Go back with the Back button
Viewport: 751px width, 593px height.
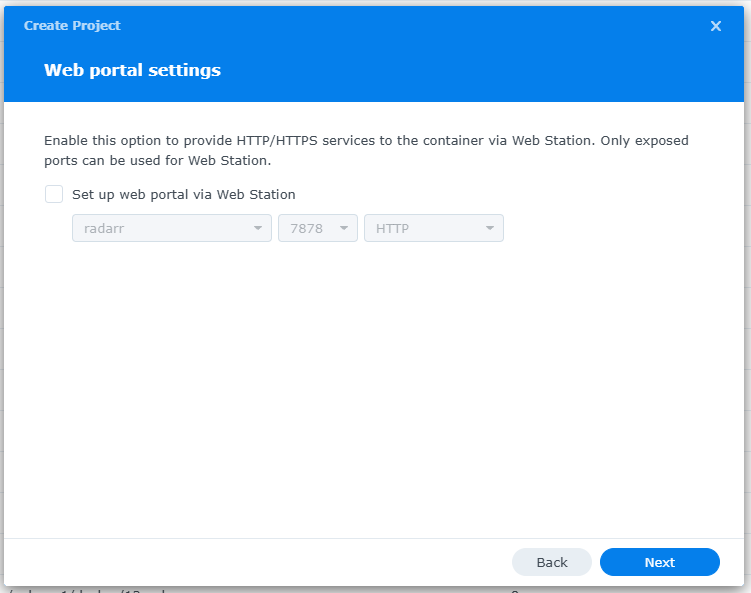(x=552, y=562)
